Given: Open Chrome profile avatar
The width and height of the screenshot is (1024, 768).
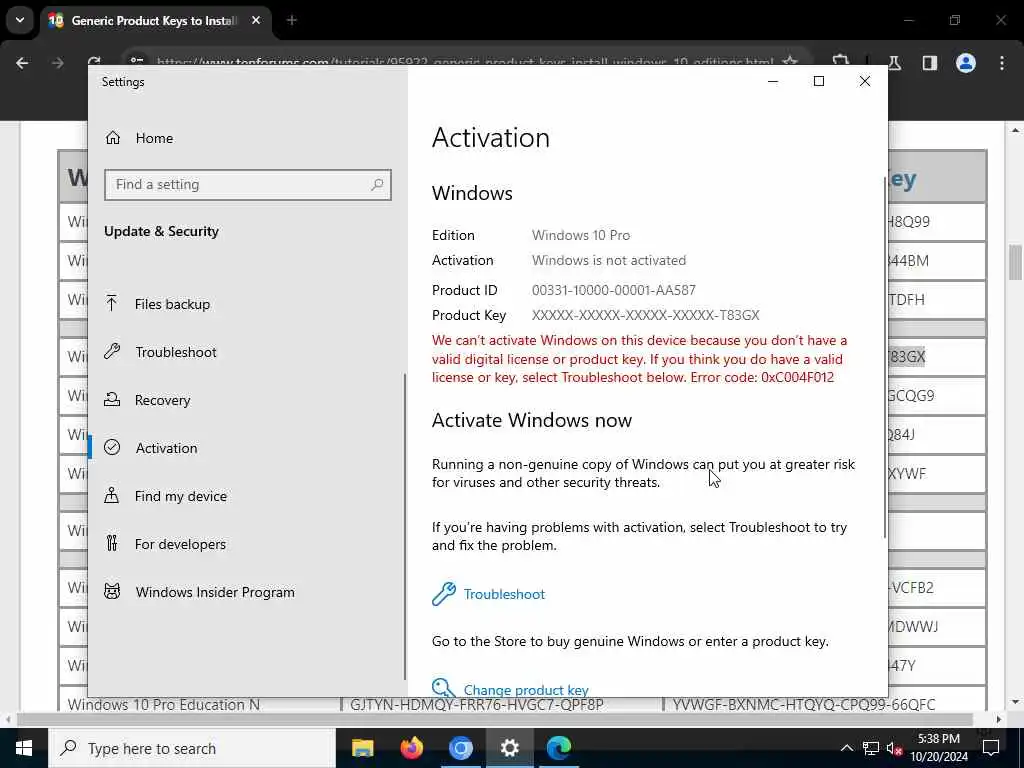Looking at the screenshot, I should click(966, 63).
